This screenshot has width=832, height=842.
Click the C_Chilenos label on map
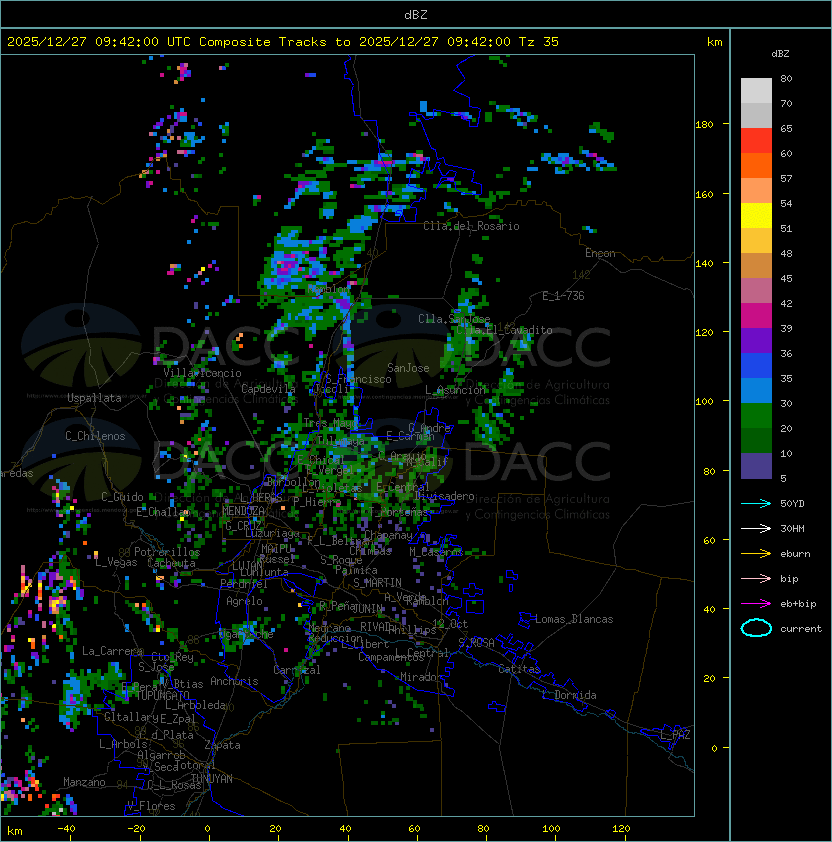(95, 436)
